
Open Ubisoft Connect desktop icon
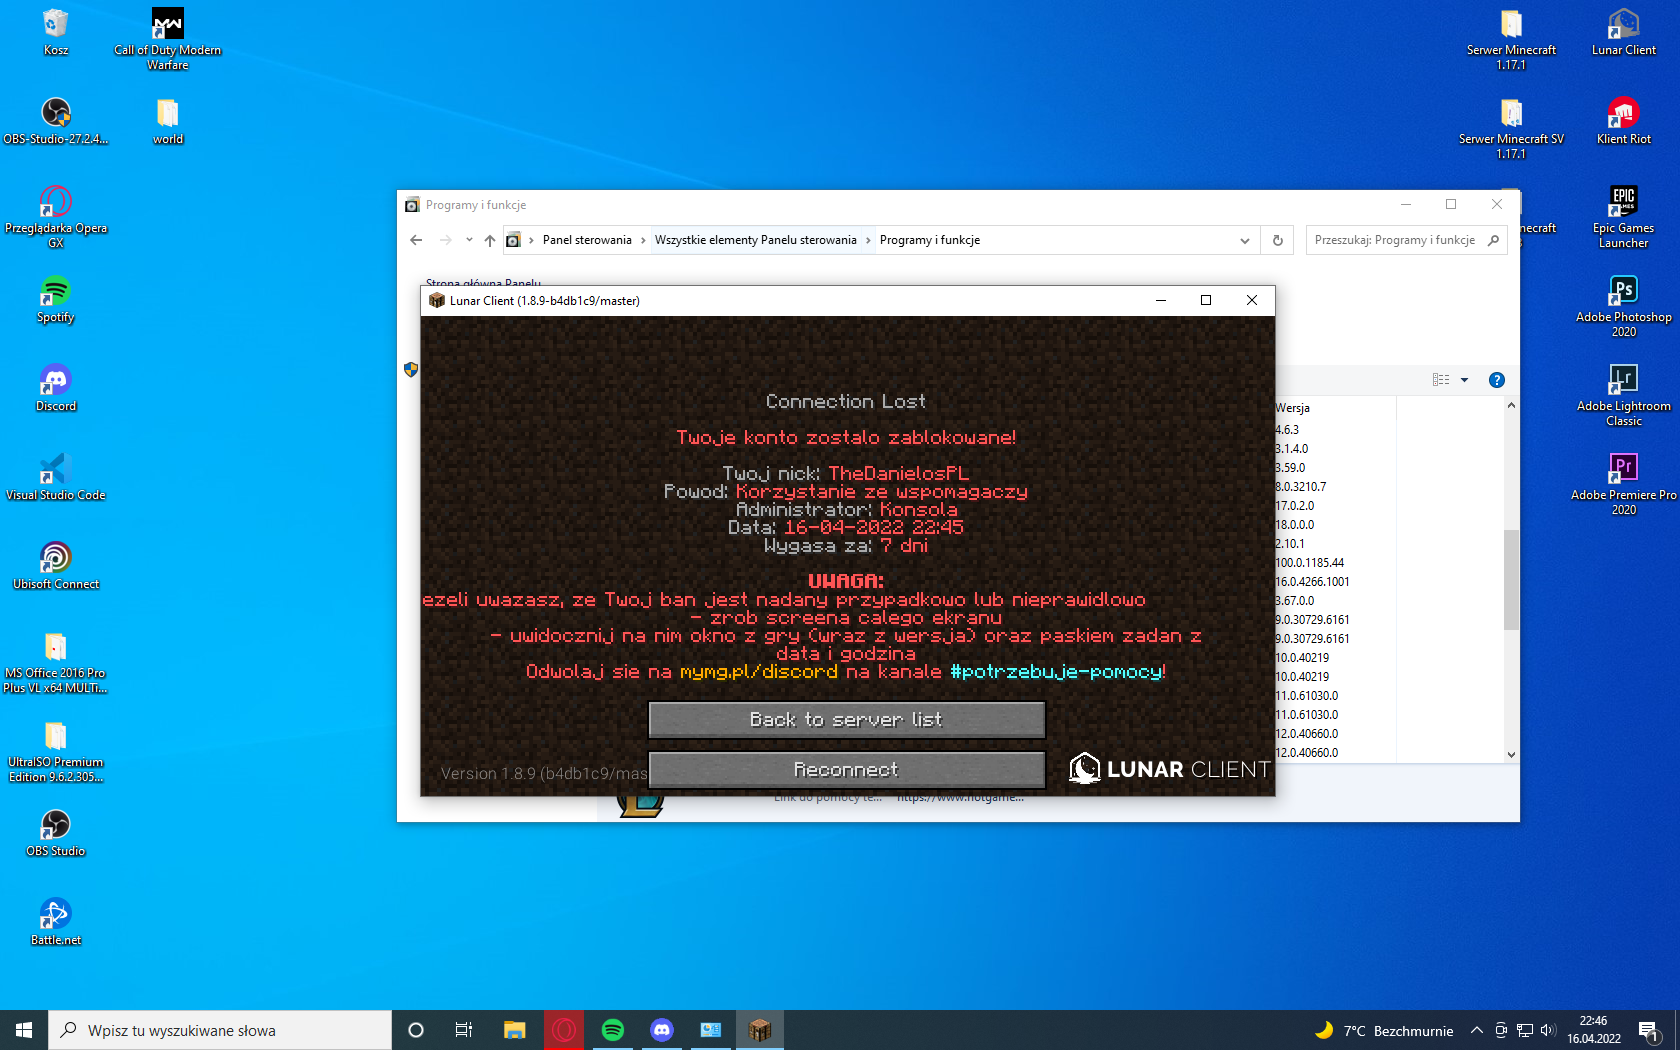coord(56,566)
